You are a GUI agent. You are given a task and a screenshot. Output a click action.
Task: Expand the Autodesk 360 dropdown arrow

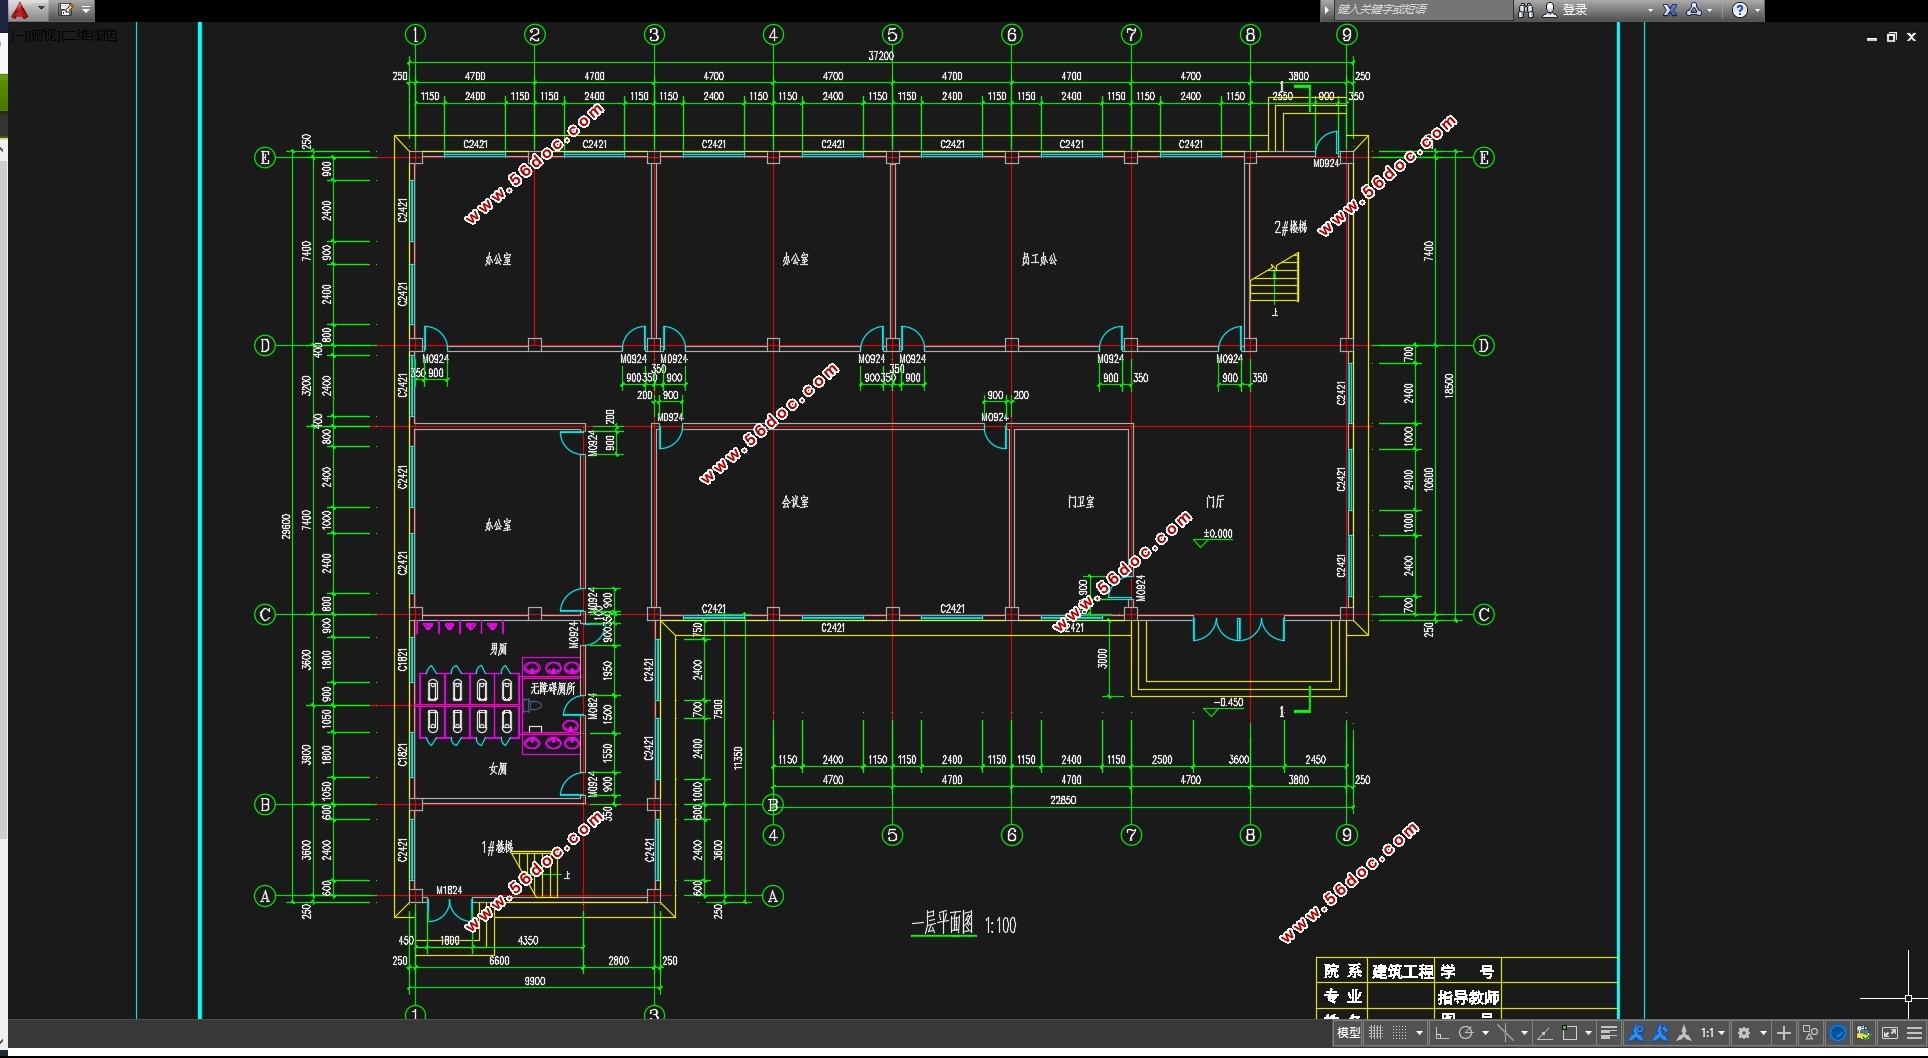pos(1710,10)
